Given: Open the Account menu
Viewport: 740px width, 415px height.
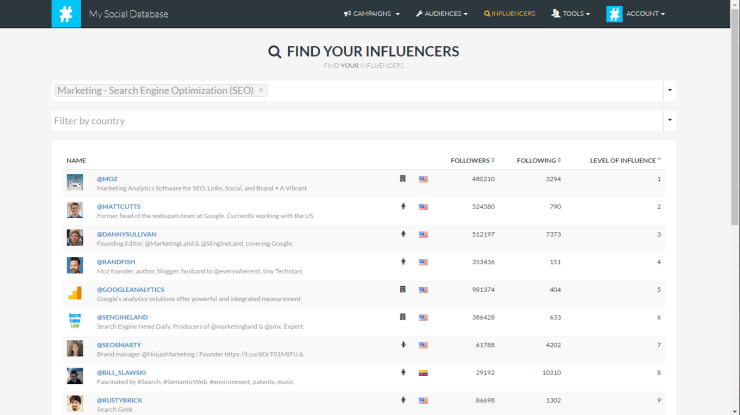Looking at the screenshot, I should click(x=645, y=14).
